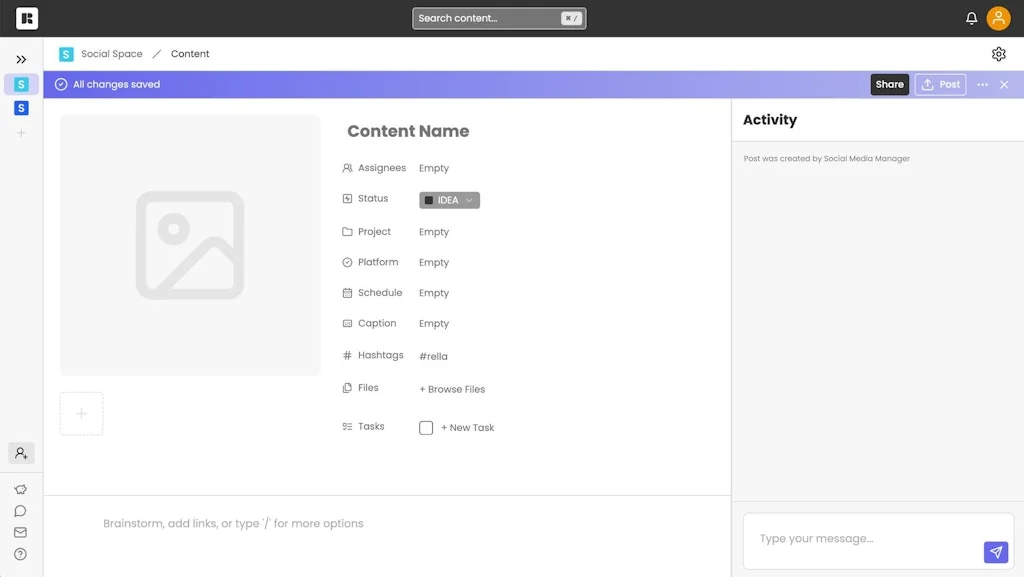Image resolution: width=1024 pixels, height=577 pixels.
Task: Expand the sidebar with double arrows
Action: 21,57
